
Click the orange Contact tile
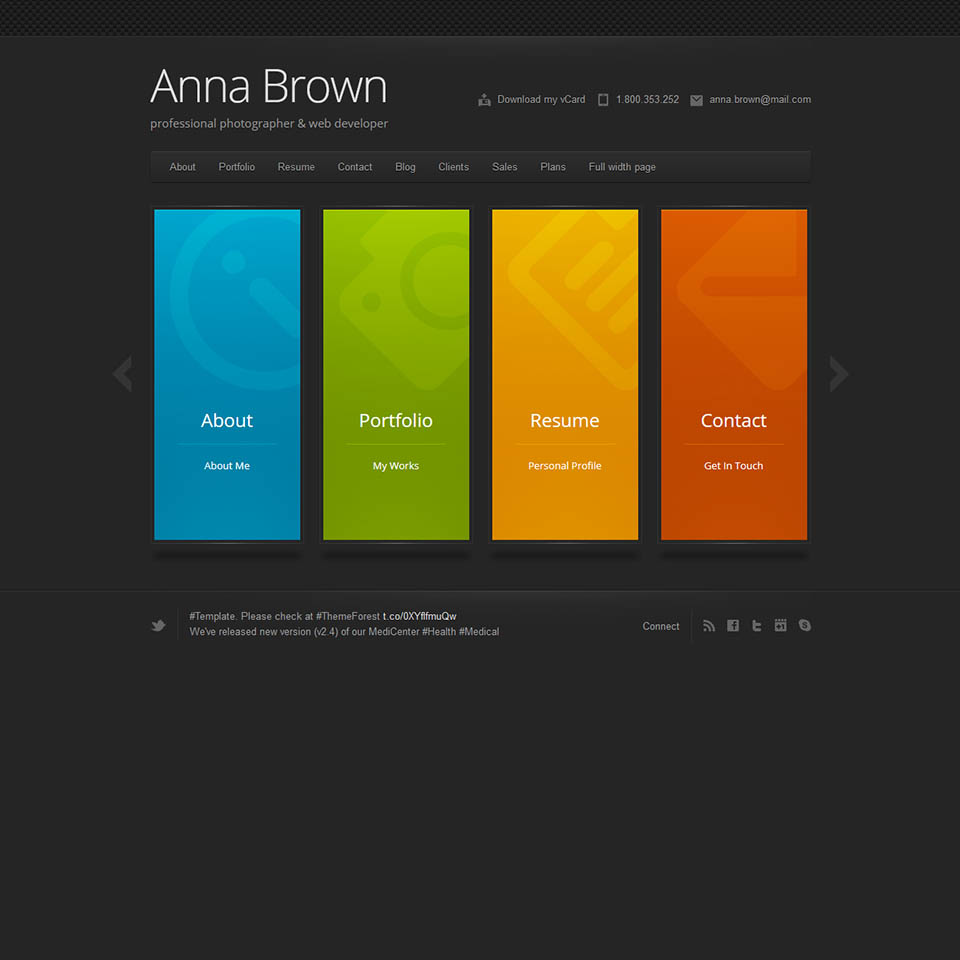coord(734,375)
